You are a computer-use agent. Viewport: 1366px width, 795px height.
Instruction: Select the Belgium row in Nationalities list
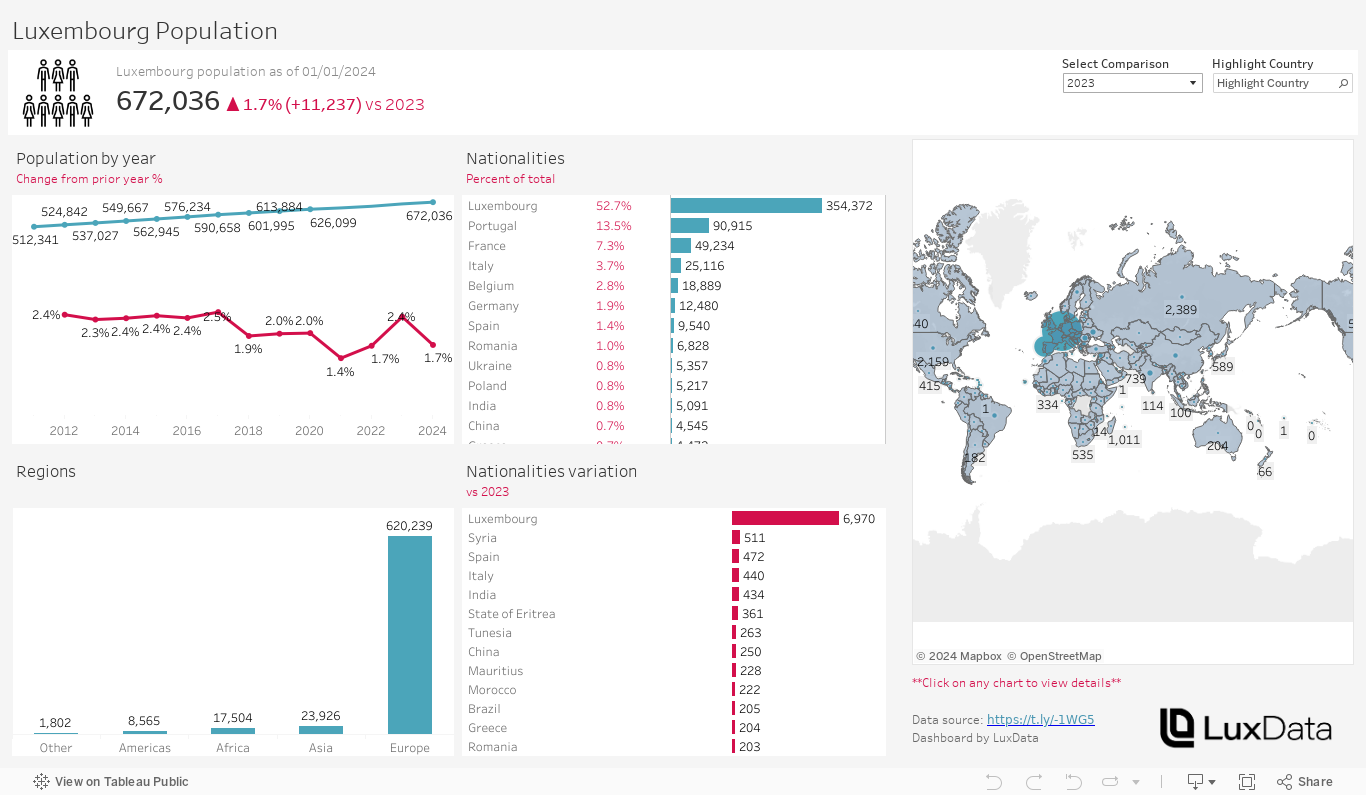(x=676, y=285)
